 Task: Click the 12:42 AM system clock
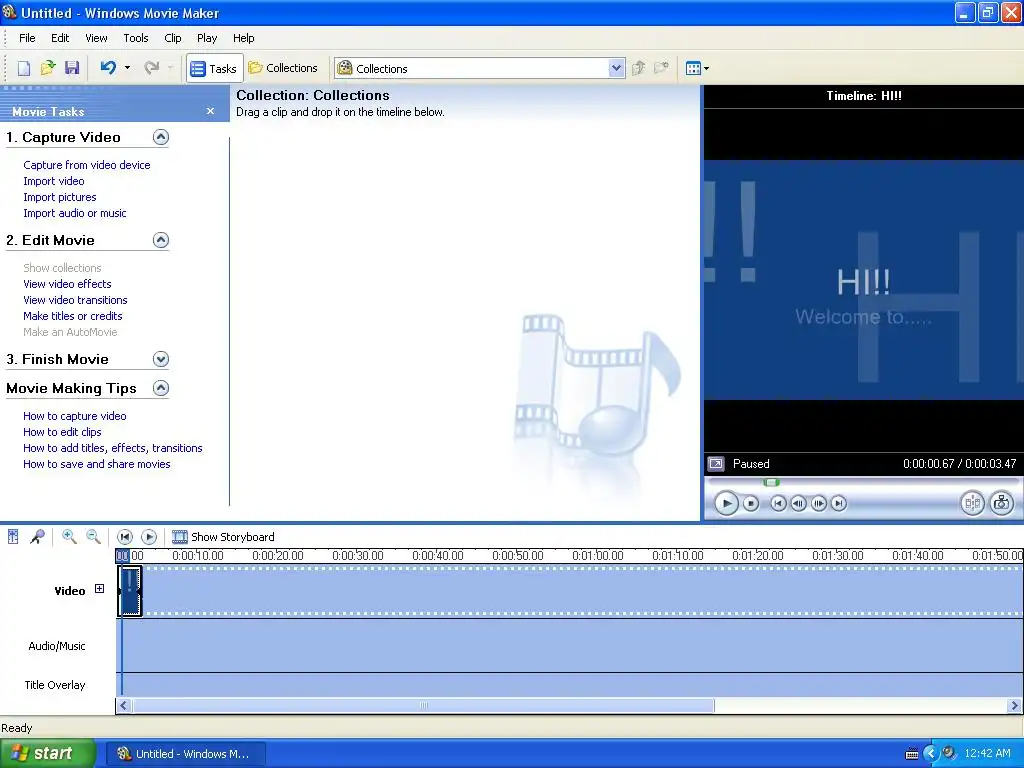987,754
